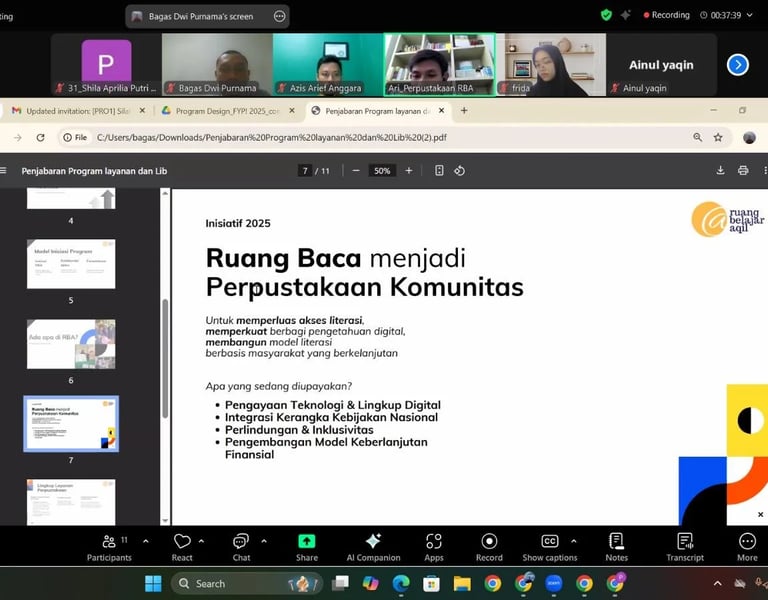Expand React options caret
768x600 pixels.
point(201,541)
